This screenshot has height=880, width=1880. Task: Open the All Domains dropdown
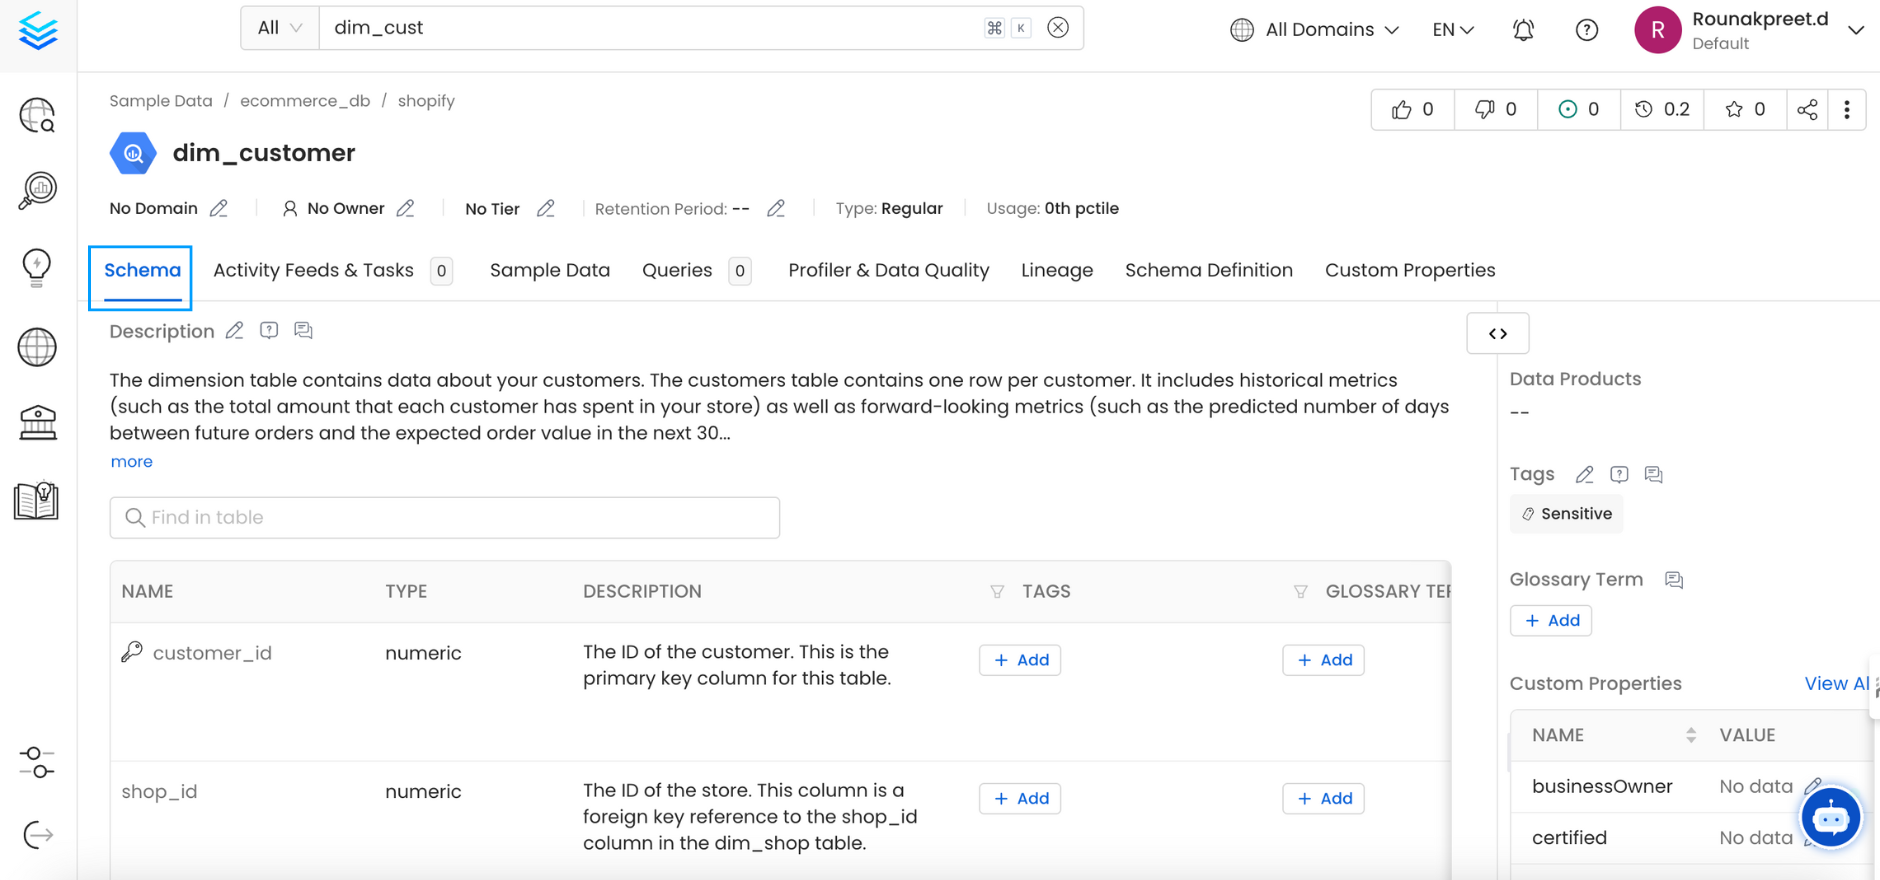point(1314,30)
